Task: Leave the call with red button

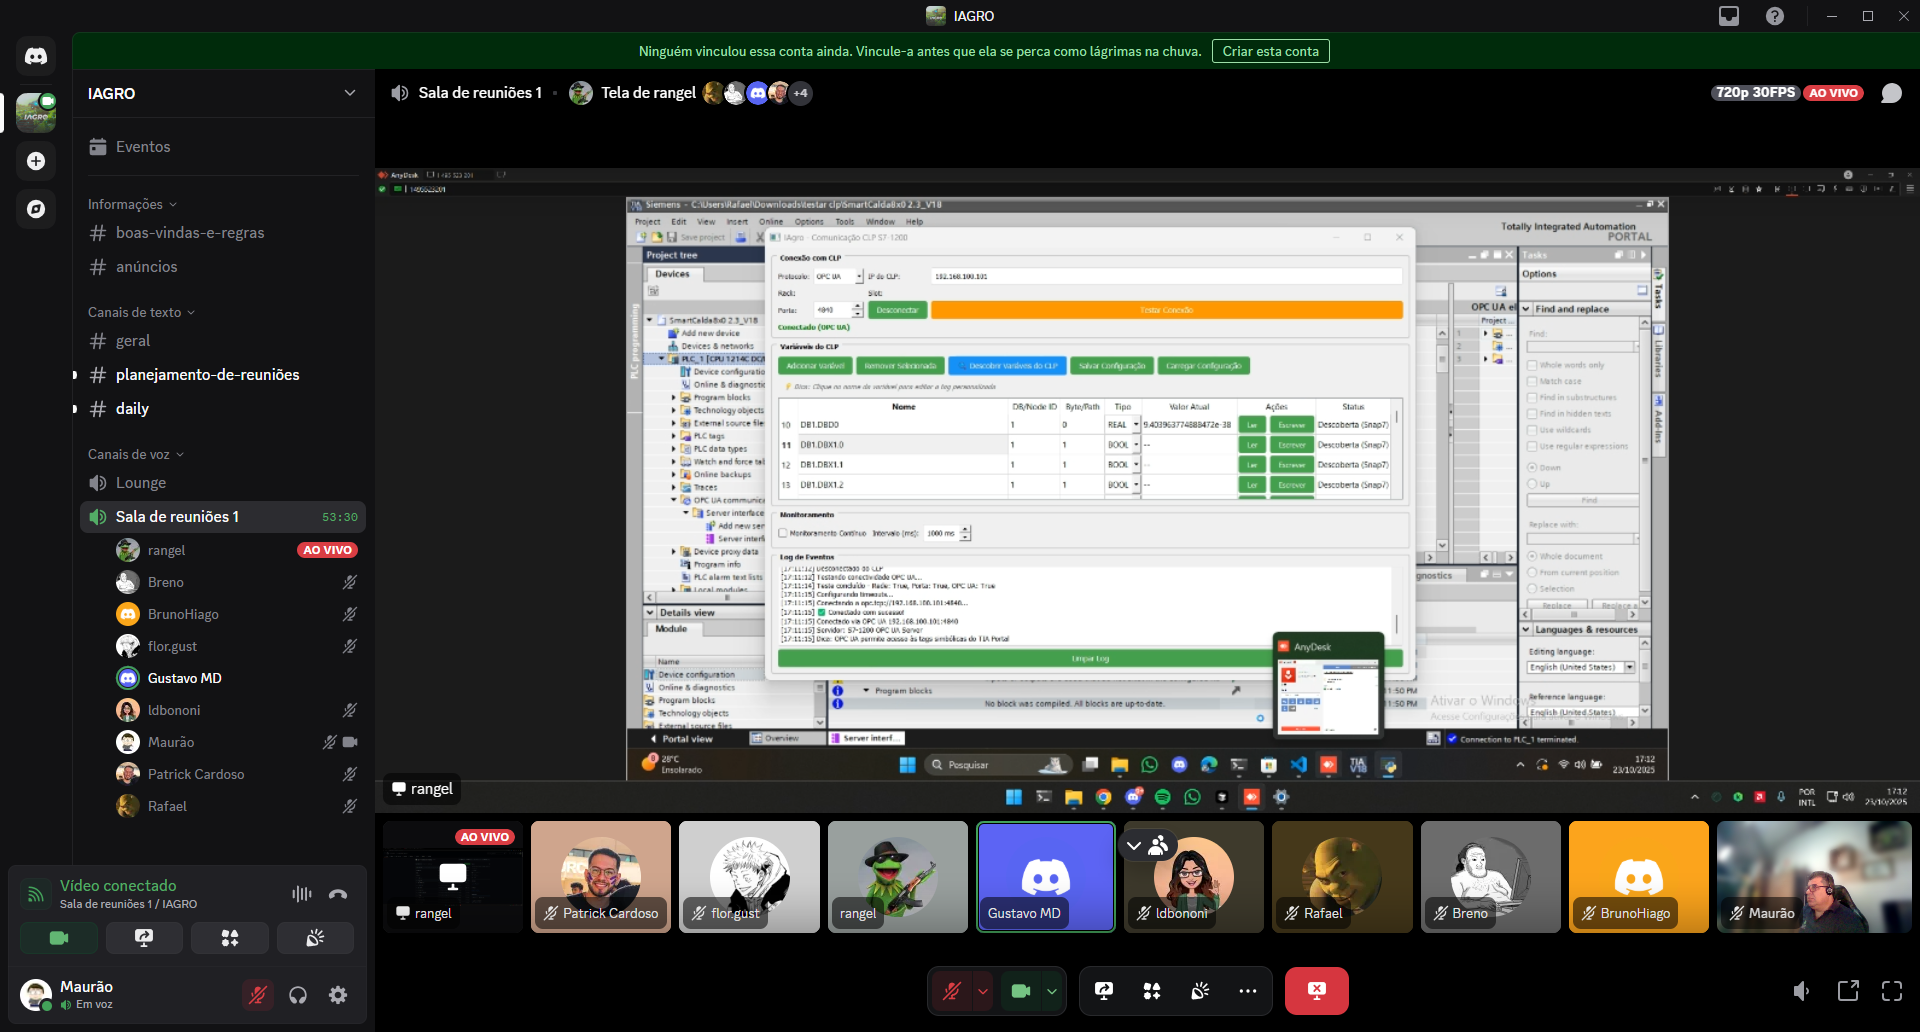Action: (x=1317, y=991)
